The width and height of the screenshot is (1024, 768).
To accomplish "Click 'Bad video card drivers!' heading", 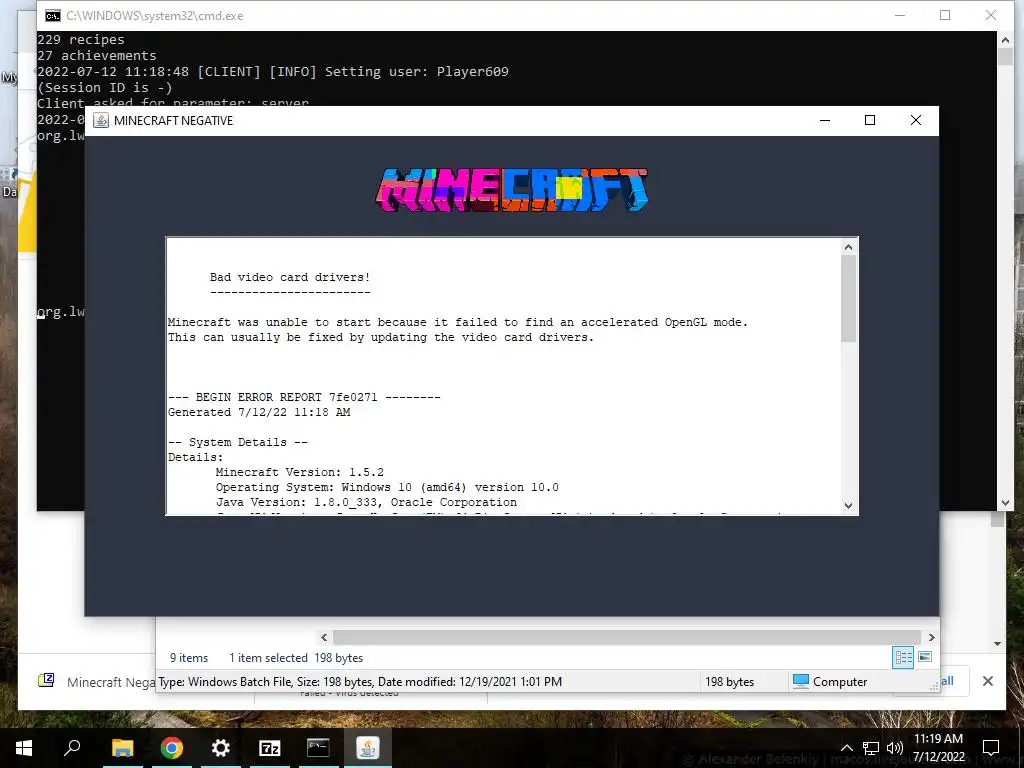I will 290,277.
